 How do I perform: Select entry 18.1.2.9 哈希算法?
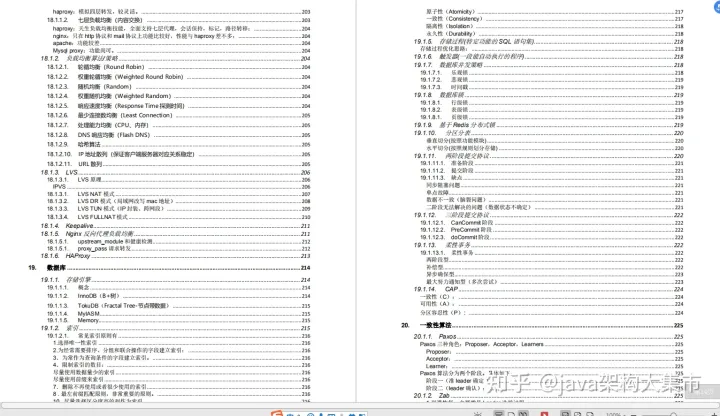pyautogui.click(x=179, y=144)
